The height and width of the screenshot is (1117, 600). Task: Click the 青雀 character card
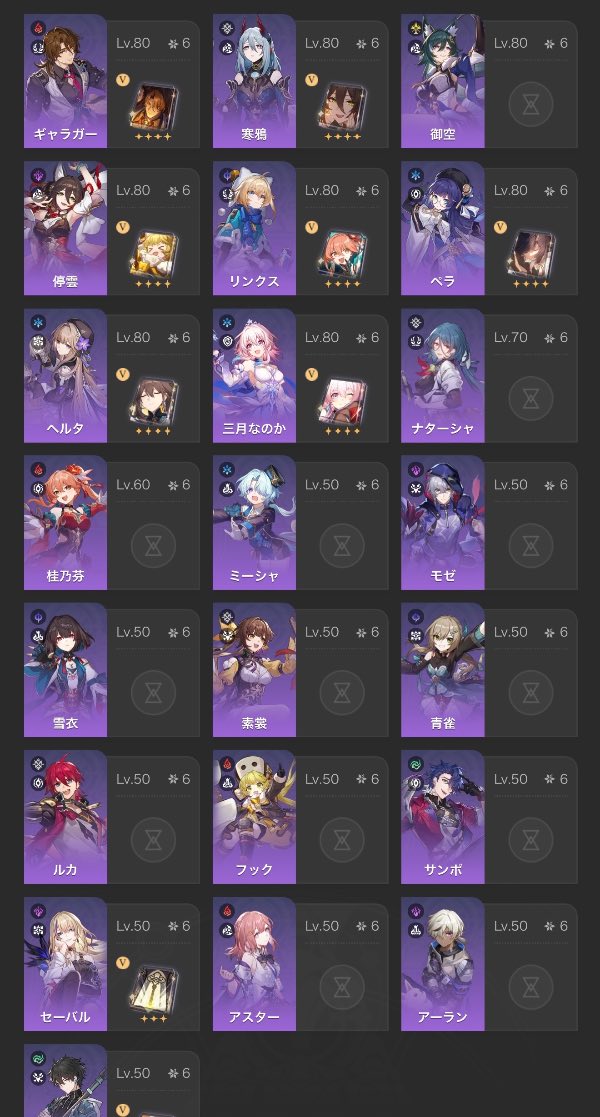[x=489, y=670]
